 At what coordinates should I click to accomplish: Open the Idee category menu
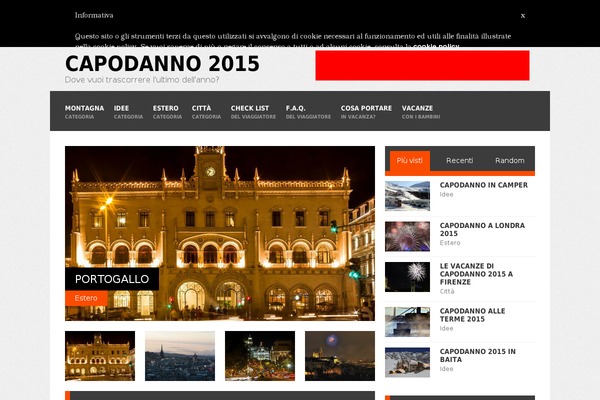[128, 112]
